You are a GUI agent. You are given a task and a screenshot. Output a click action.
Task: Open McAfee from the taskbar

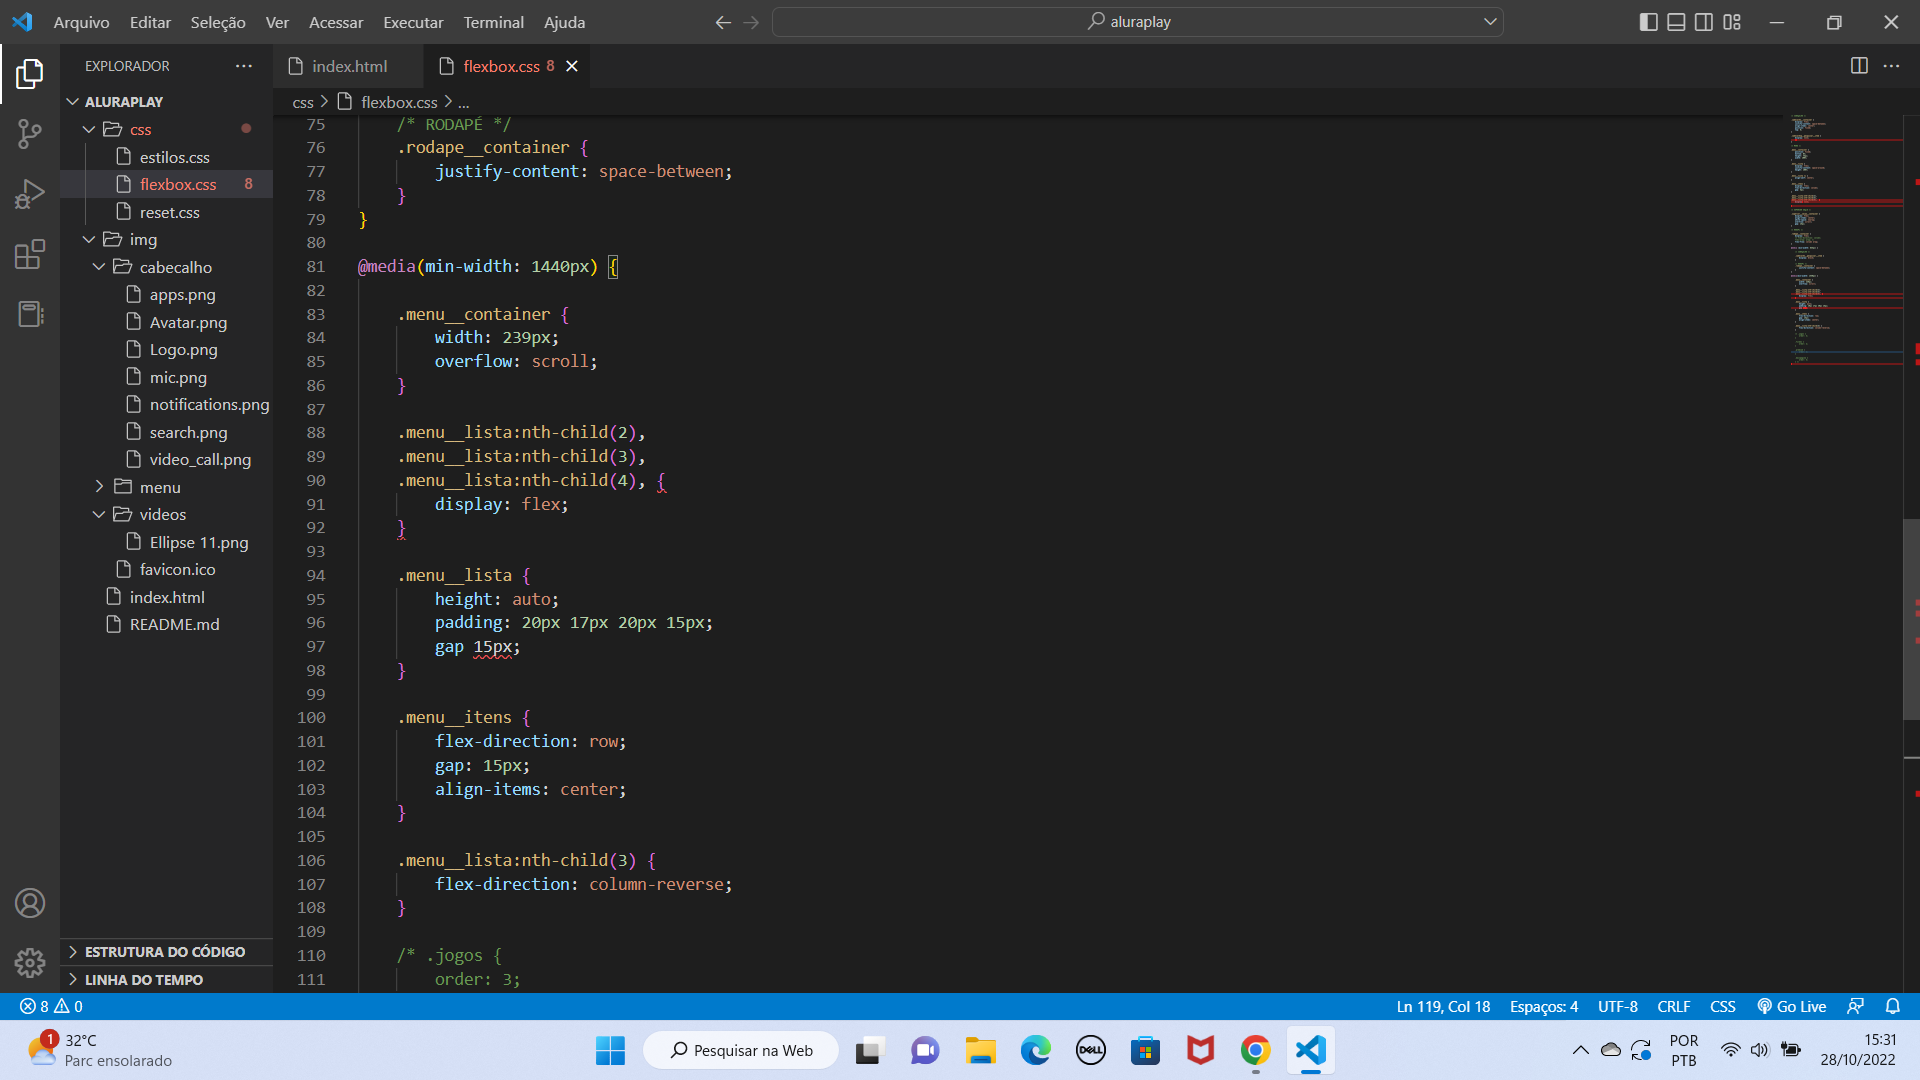1200,1050
